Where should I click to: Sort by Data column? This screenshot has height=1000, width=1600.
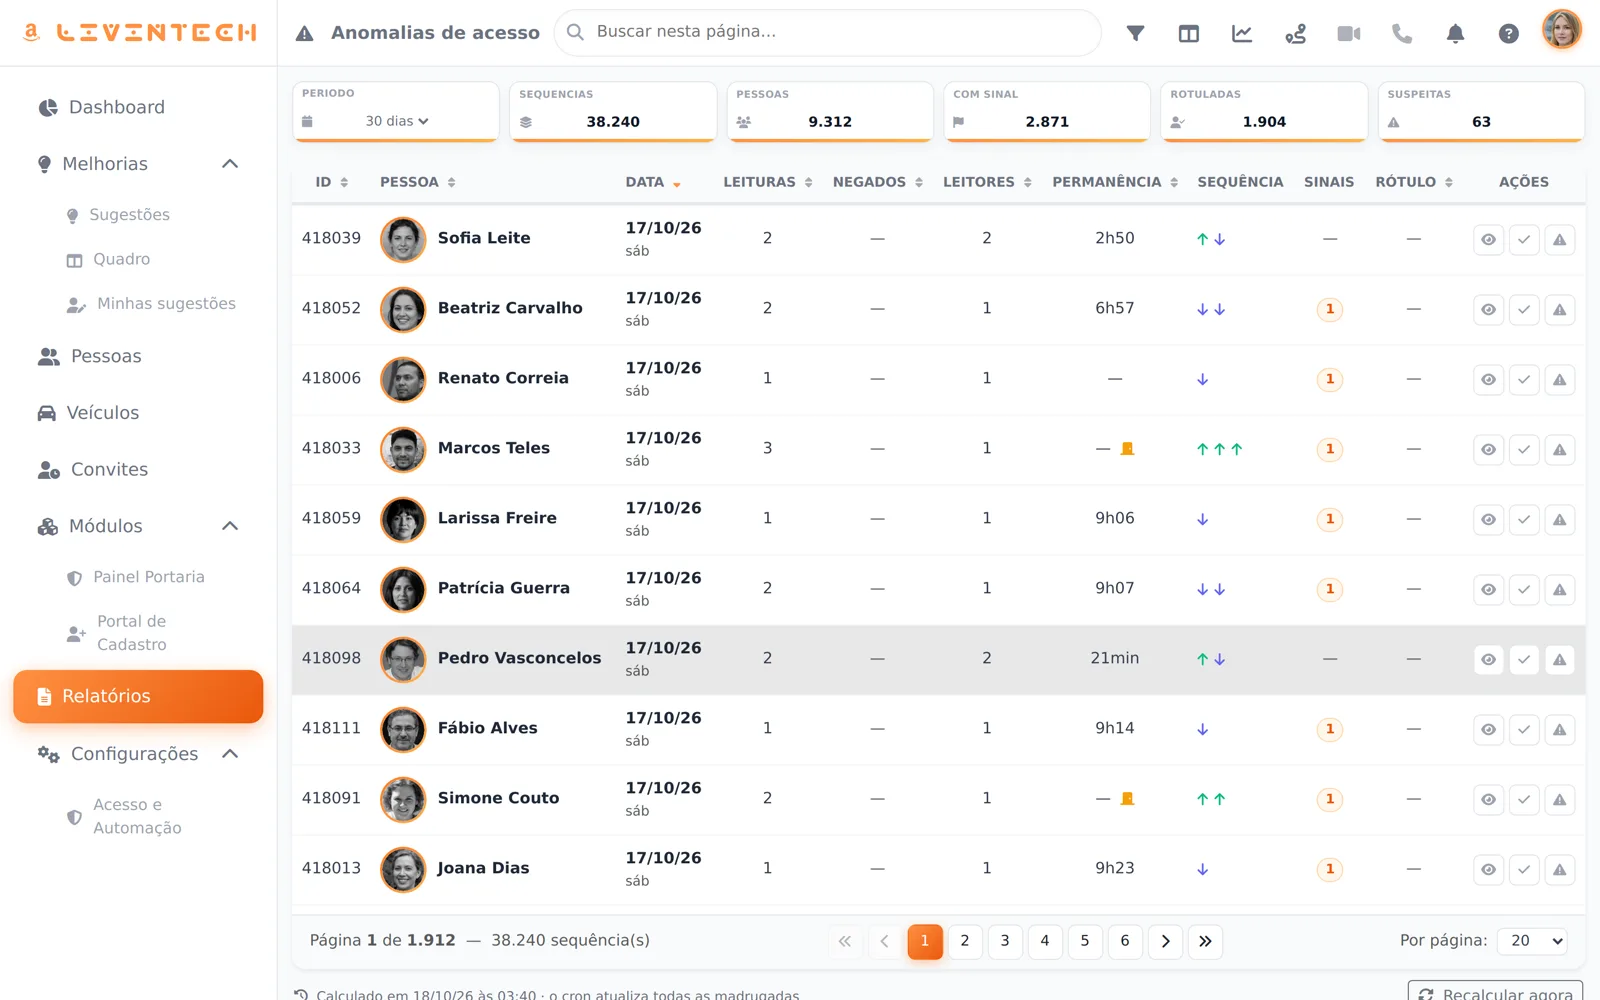(x=653, y=182)
